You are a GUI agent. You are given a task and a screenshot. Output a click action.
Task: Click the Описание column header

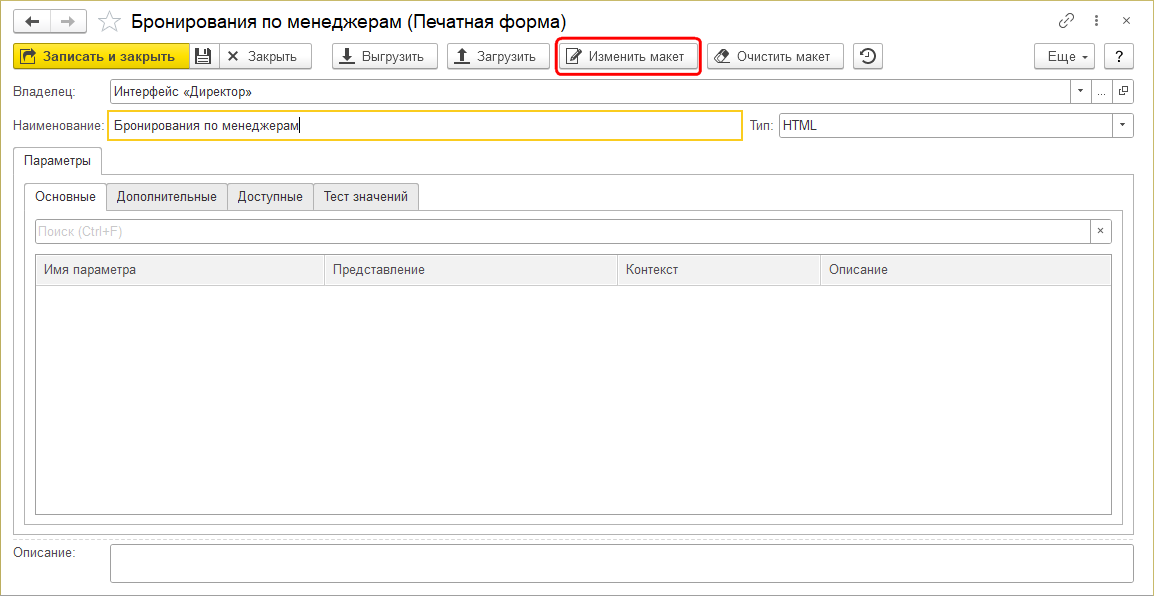966,269
